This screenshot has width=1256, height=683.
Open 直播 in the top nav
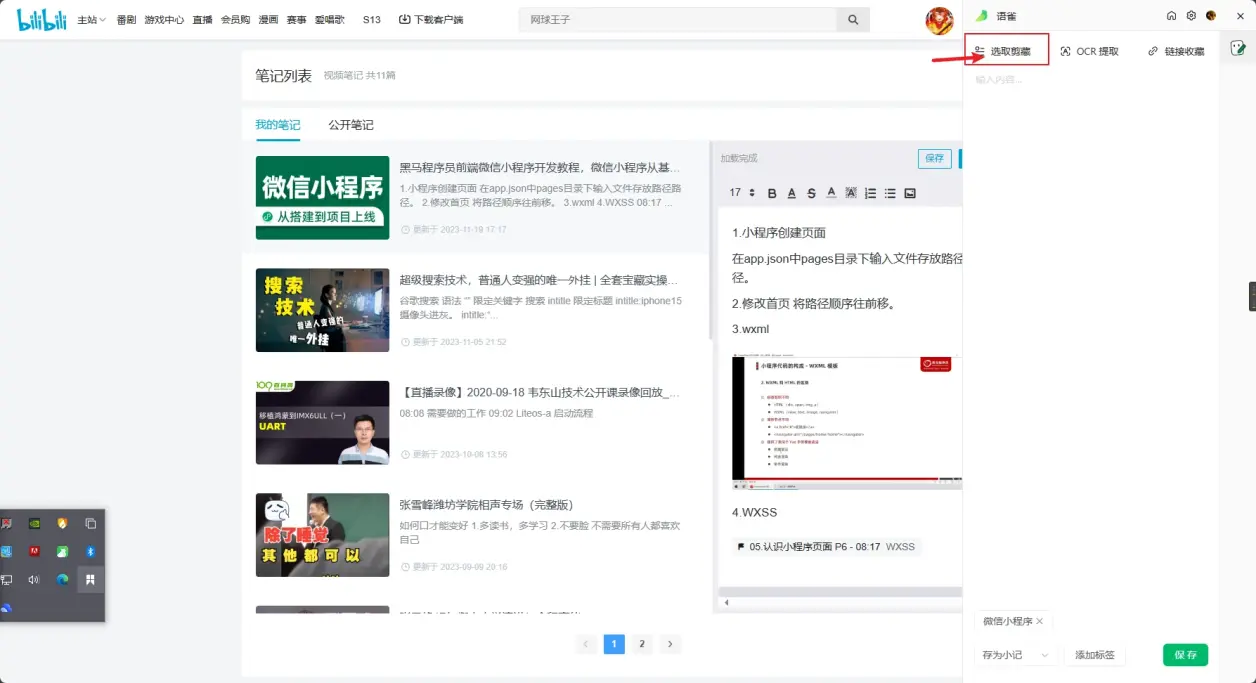point(202,20)
